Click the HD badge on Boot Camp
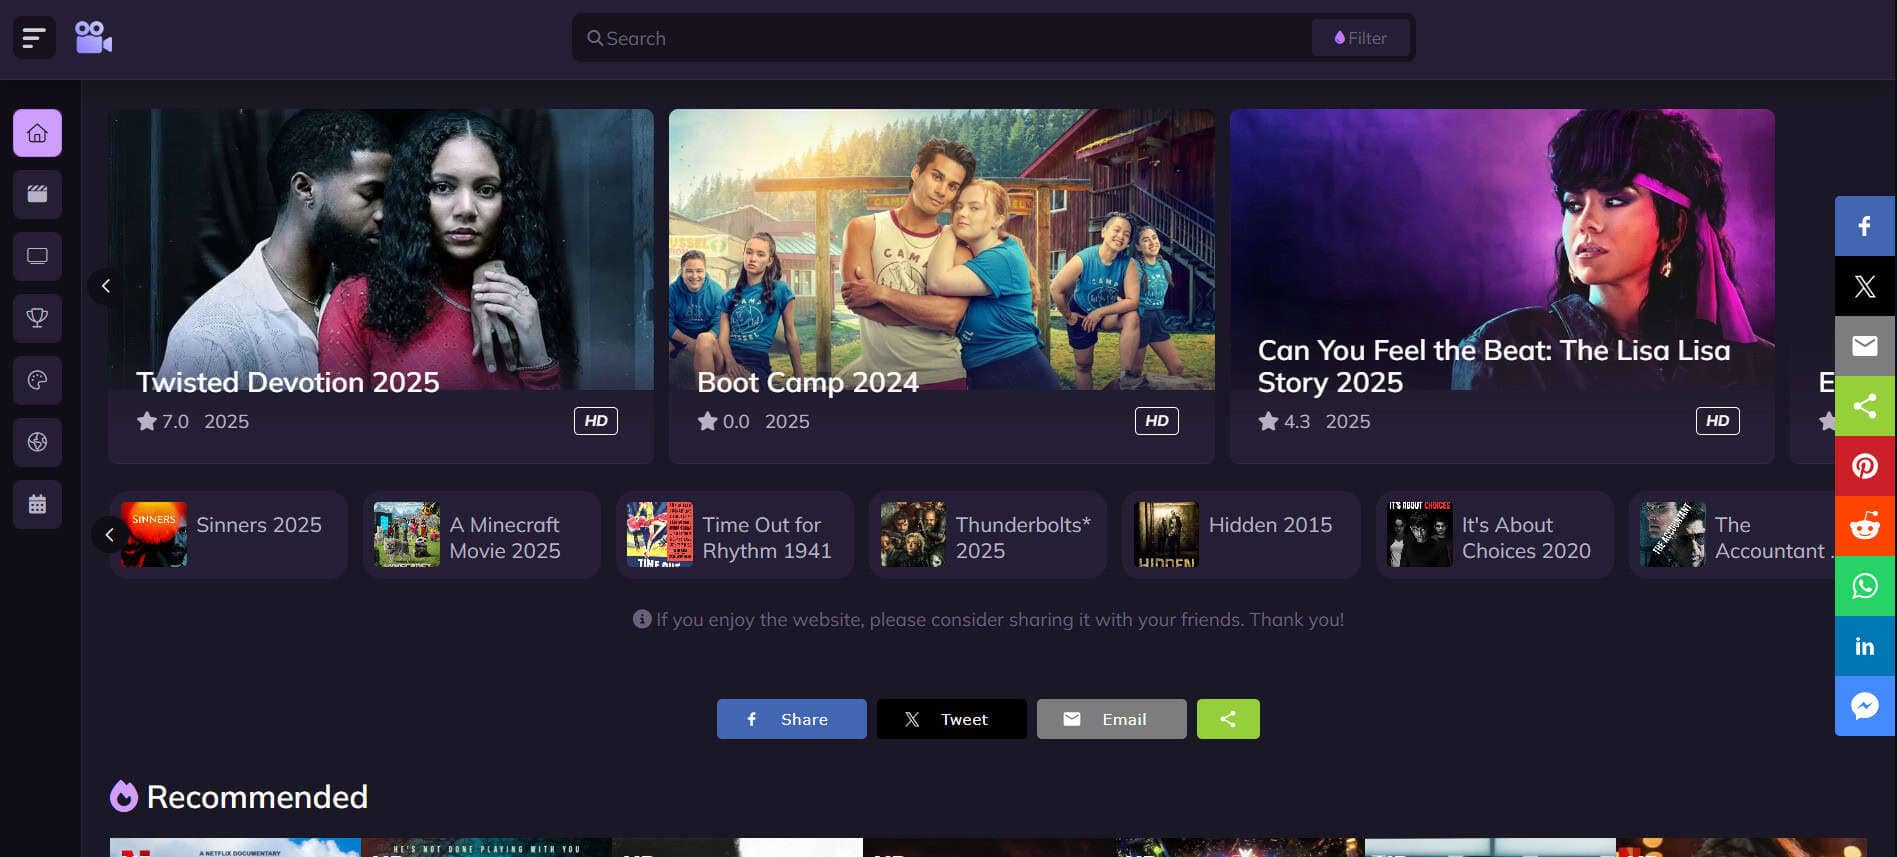Image resolution: width=1897 pixels, height=857 pixels. (1157, 421)
